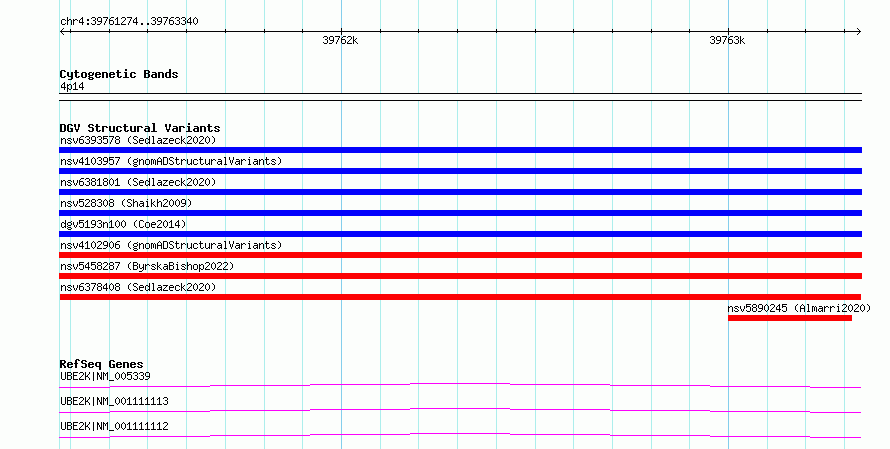Select the red bar under nsv4102906

460,255
